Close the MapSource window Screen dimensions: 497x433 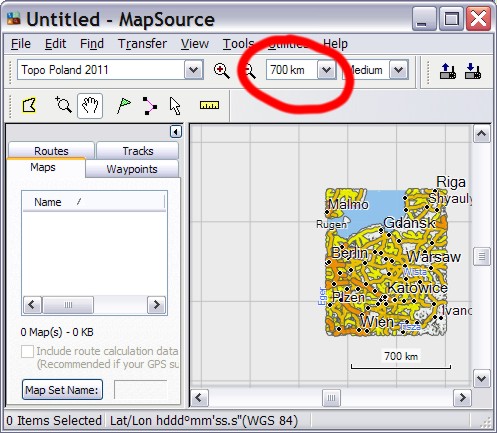[478, 19]
